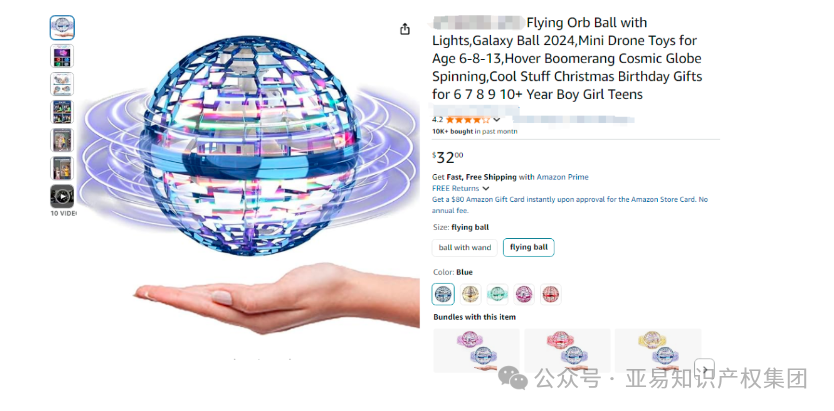This screenshot has height=411, width=834.
Task: Advance bundles carousel with next arrow
Action: point(705,367)
